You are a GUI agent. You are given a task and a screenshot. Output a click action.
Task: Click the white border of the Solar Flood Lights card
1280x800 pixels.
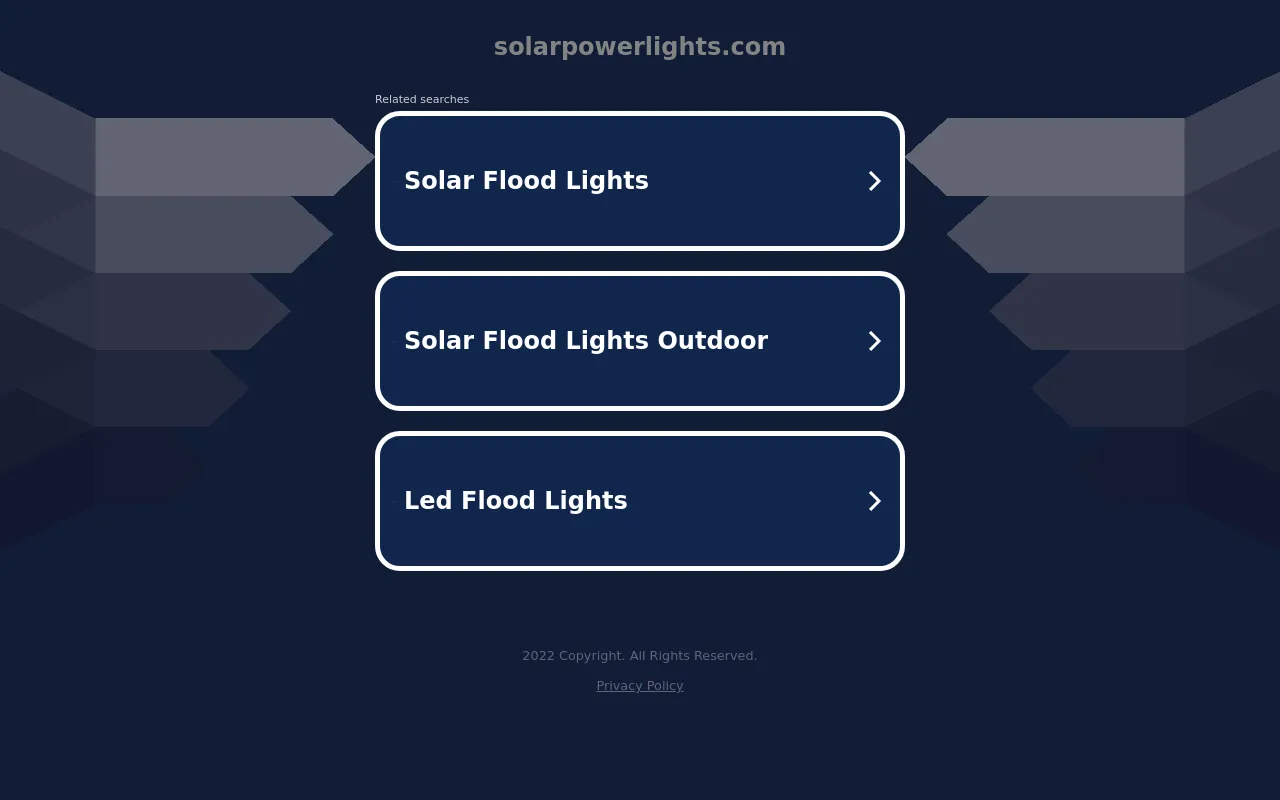click(640, 113)
